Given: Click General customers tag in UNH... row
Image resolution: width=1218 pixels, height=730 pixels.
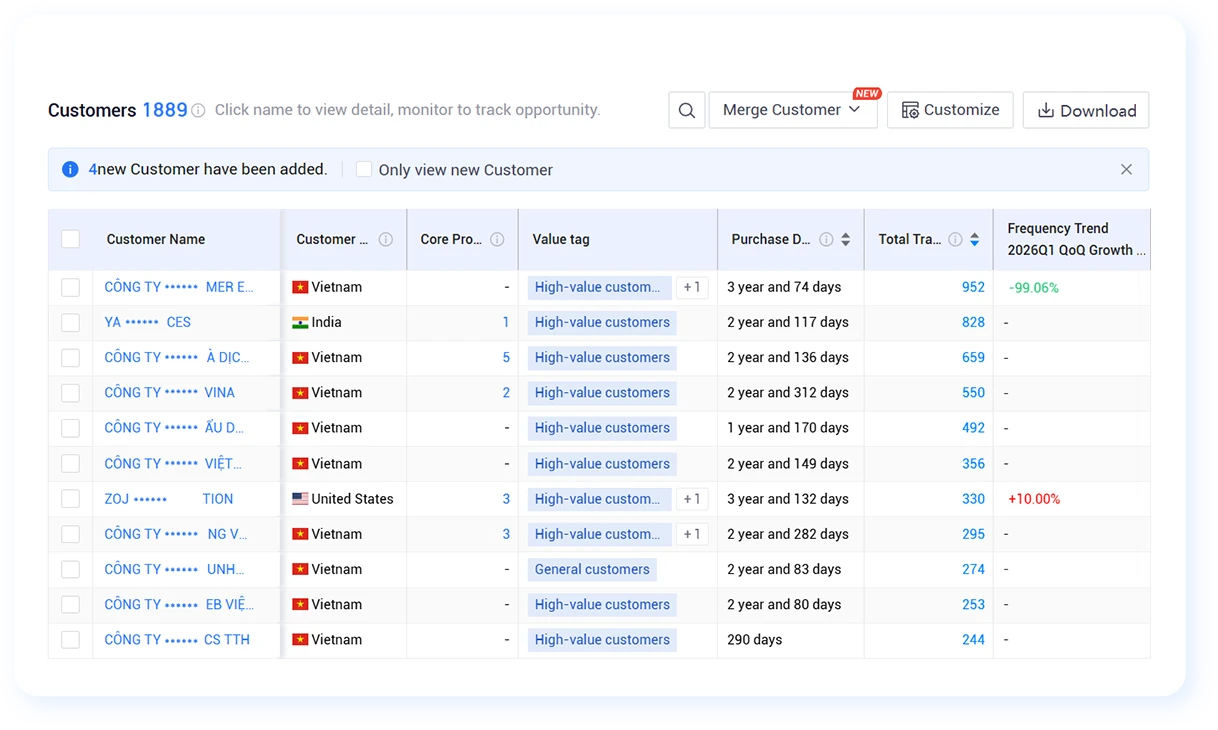Looking at the screenshot, I should pyautogui.click(x=592, y=569).
